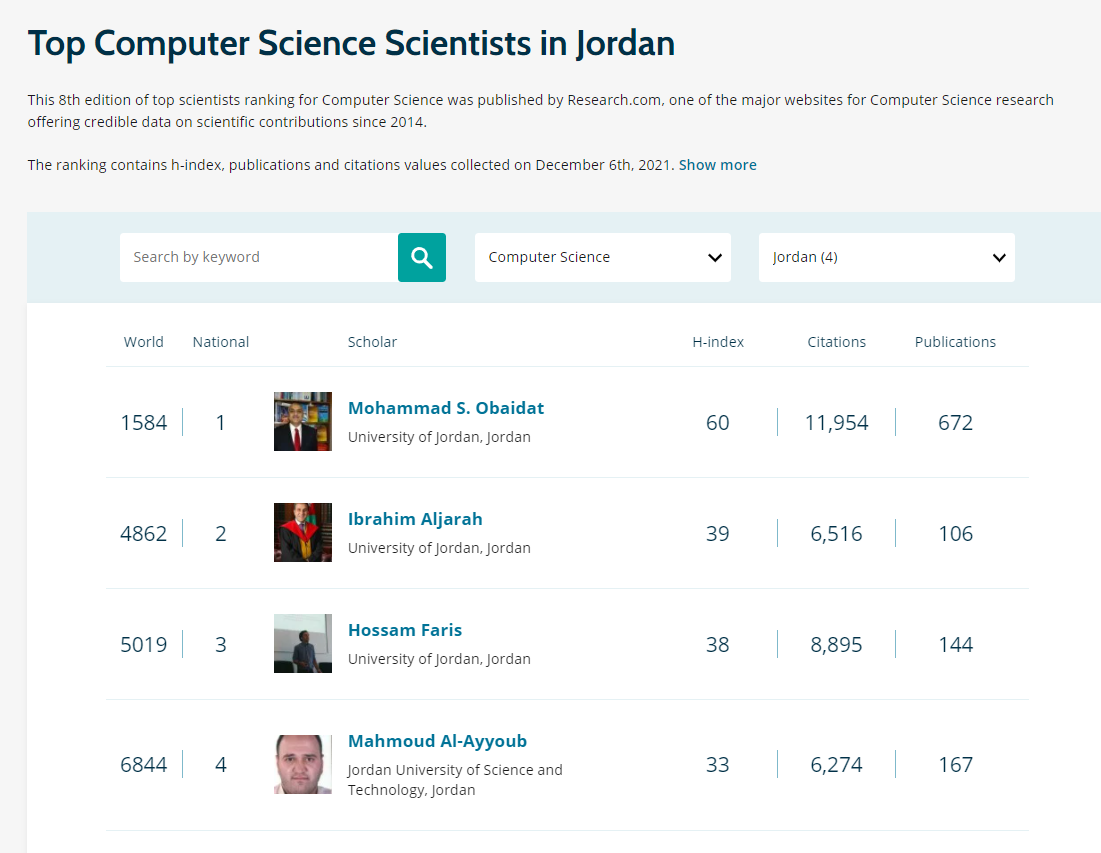The width and height of the screenshot is (1101, 853).
Task: Click the Citations column header
Action: tap(836, 342)
